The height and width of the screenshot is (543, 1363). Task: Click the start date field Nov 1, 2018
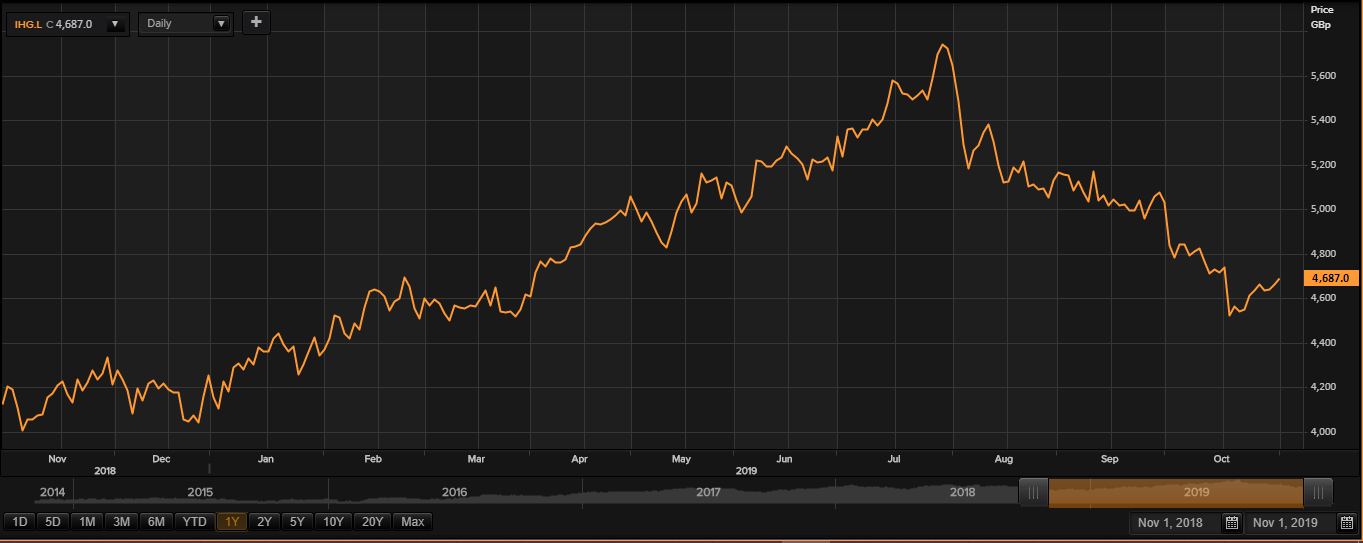[x=1174, y=523]
